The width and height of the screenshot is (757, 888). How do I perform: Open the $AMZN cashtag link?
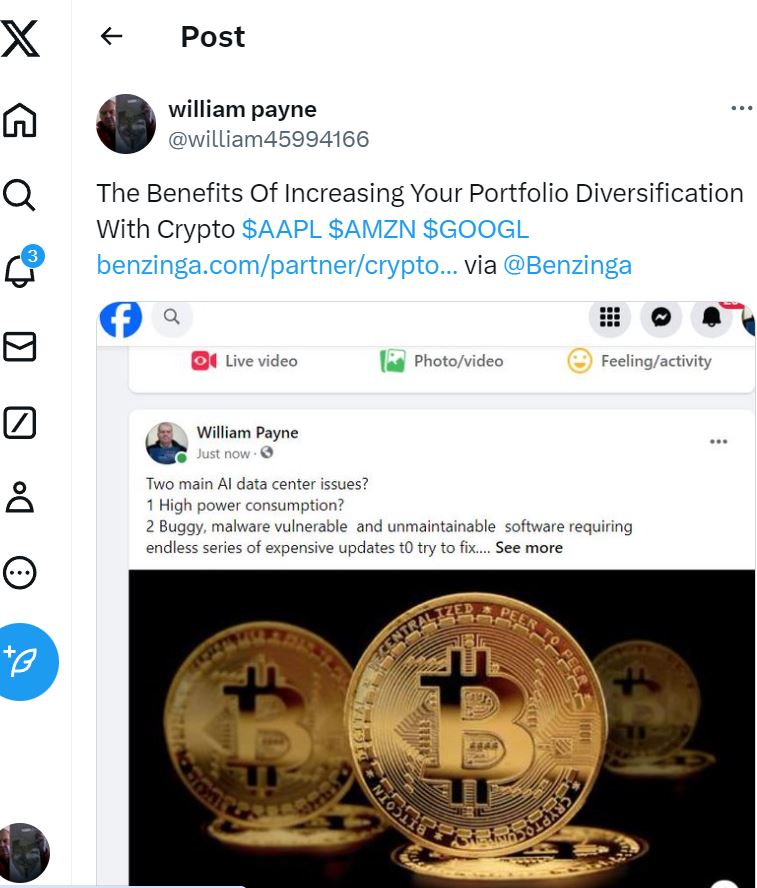pyautogui.click(x=372, y=229)
